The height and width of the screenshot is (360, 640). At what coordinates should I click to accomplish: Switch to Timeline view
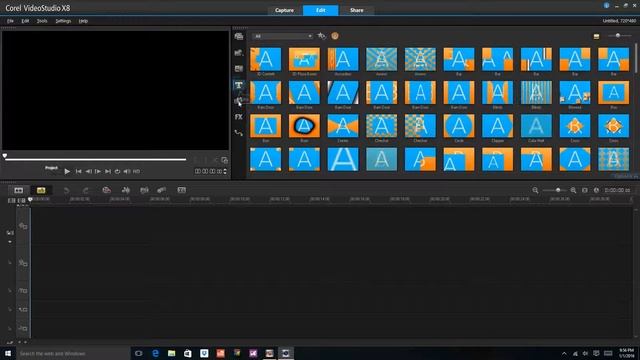point(41,190)
